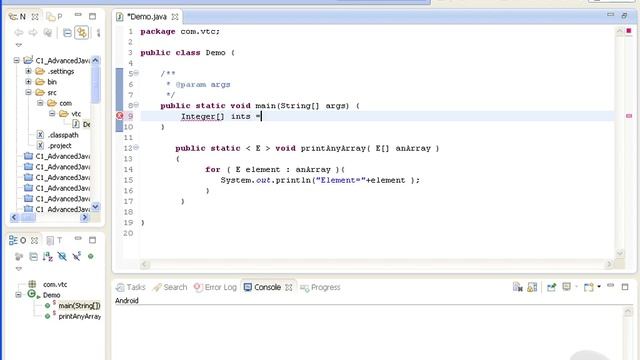Switch to the Outline (O) tab
This screenshot has width=640, height=360.
point(18,240)
